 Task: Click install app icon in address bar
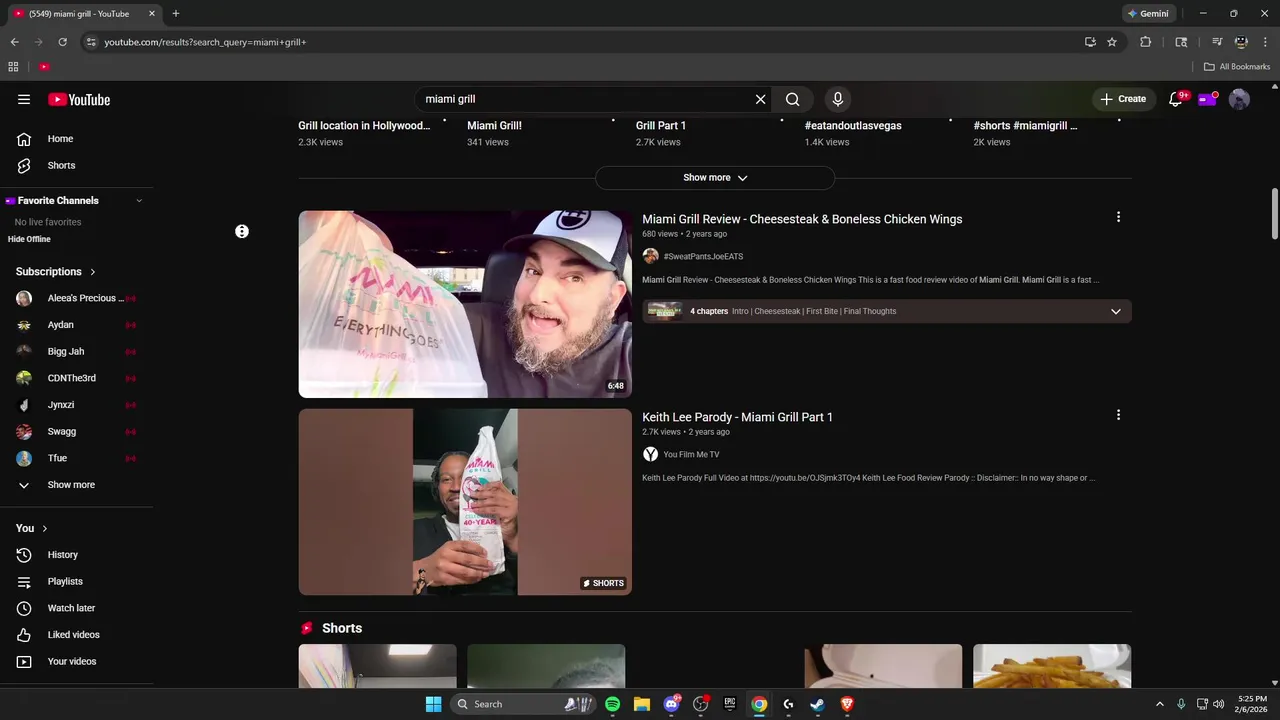coord(1090,42)
